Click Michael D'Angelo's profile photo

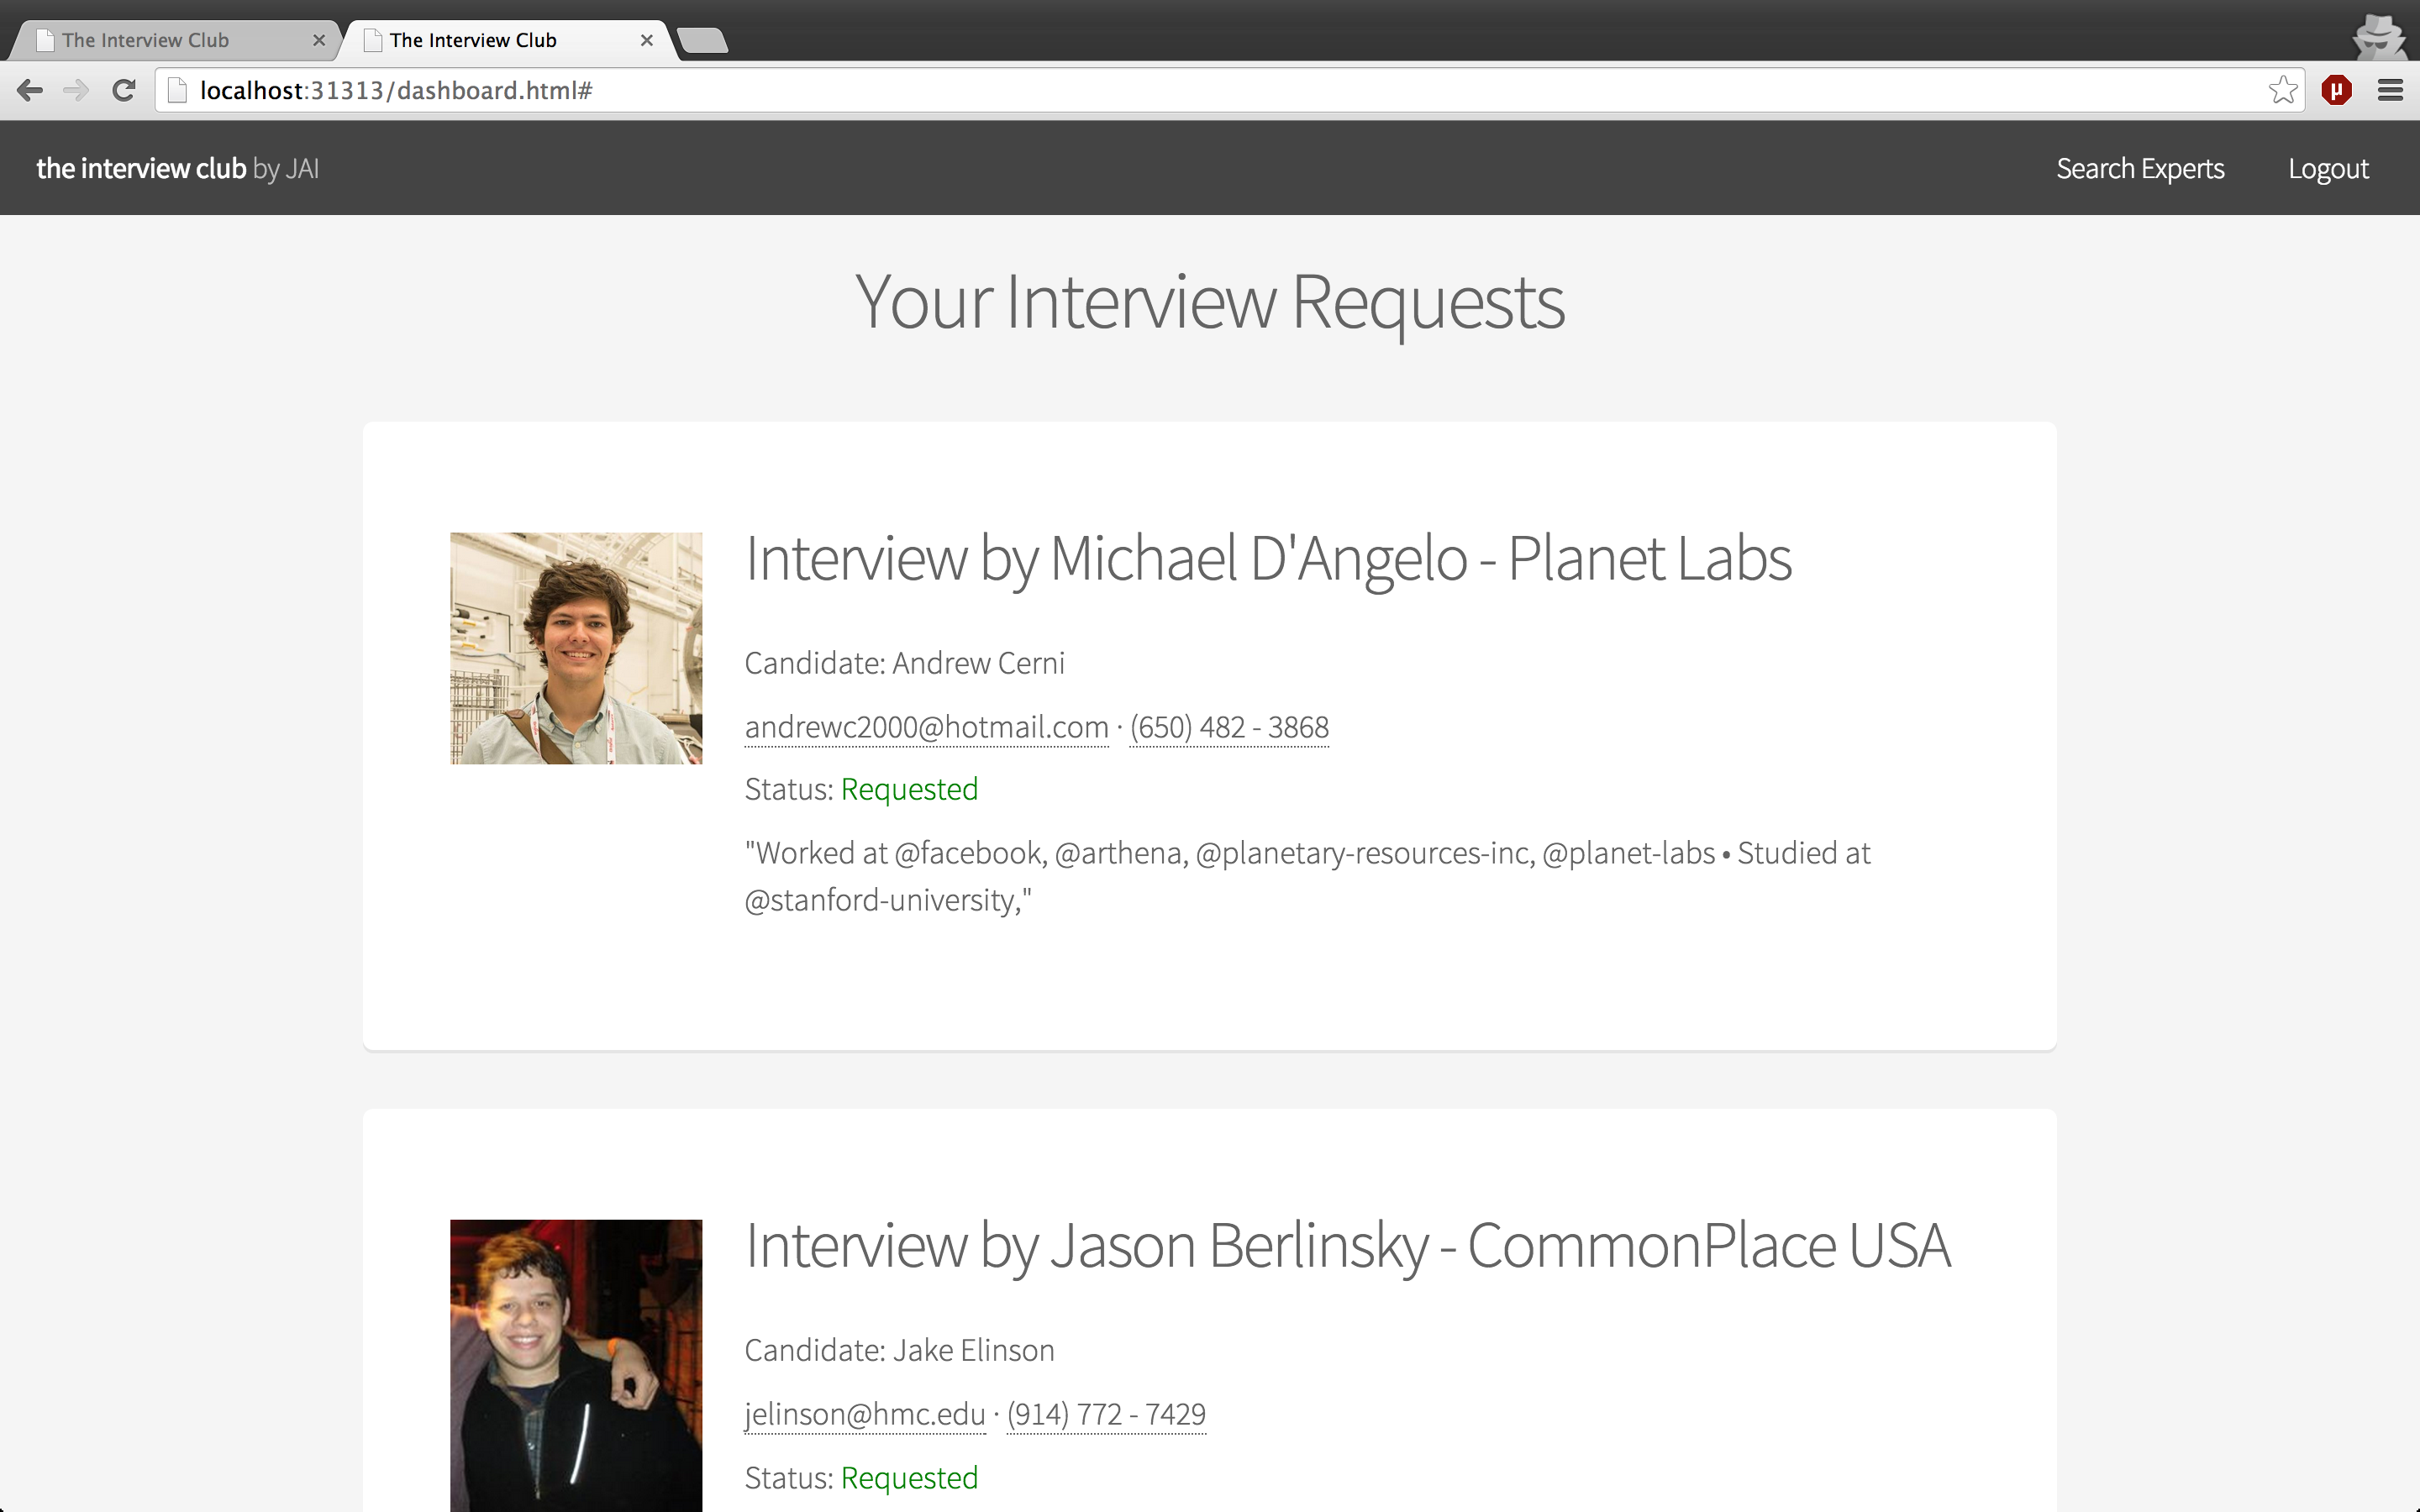(576, 648)
